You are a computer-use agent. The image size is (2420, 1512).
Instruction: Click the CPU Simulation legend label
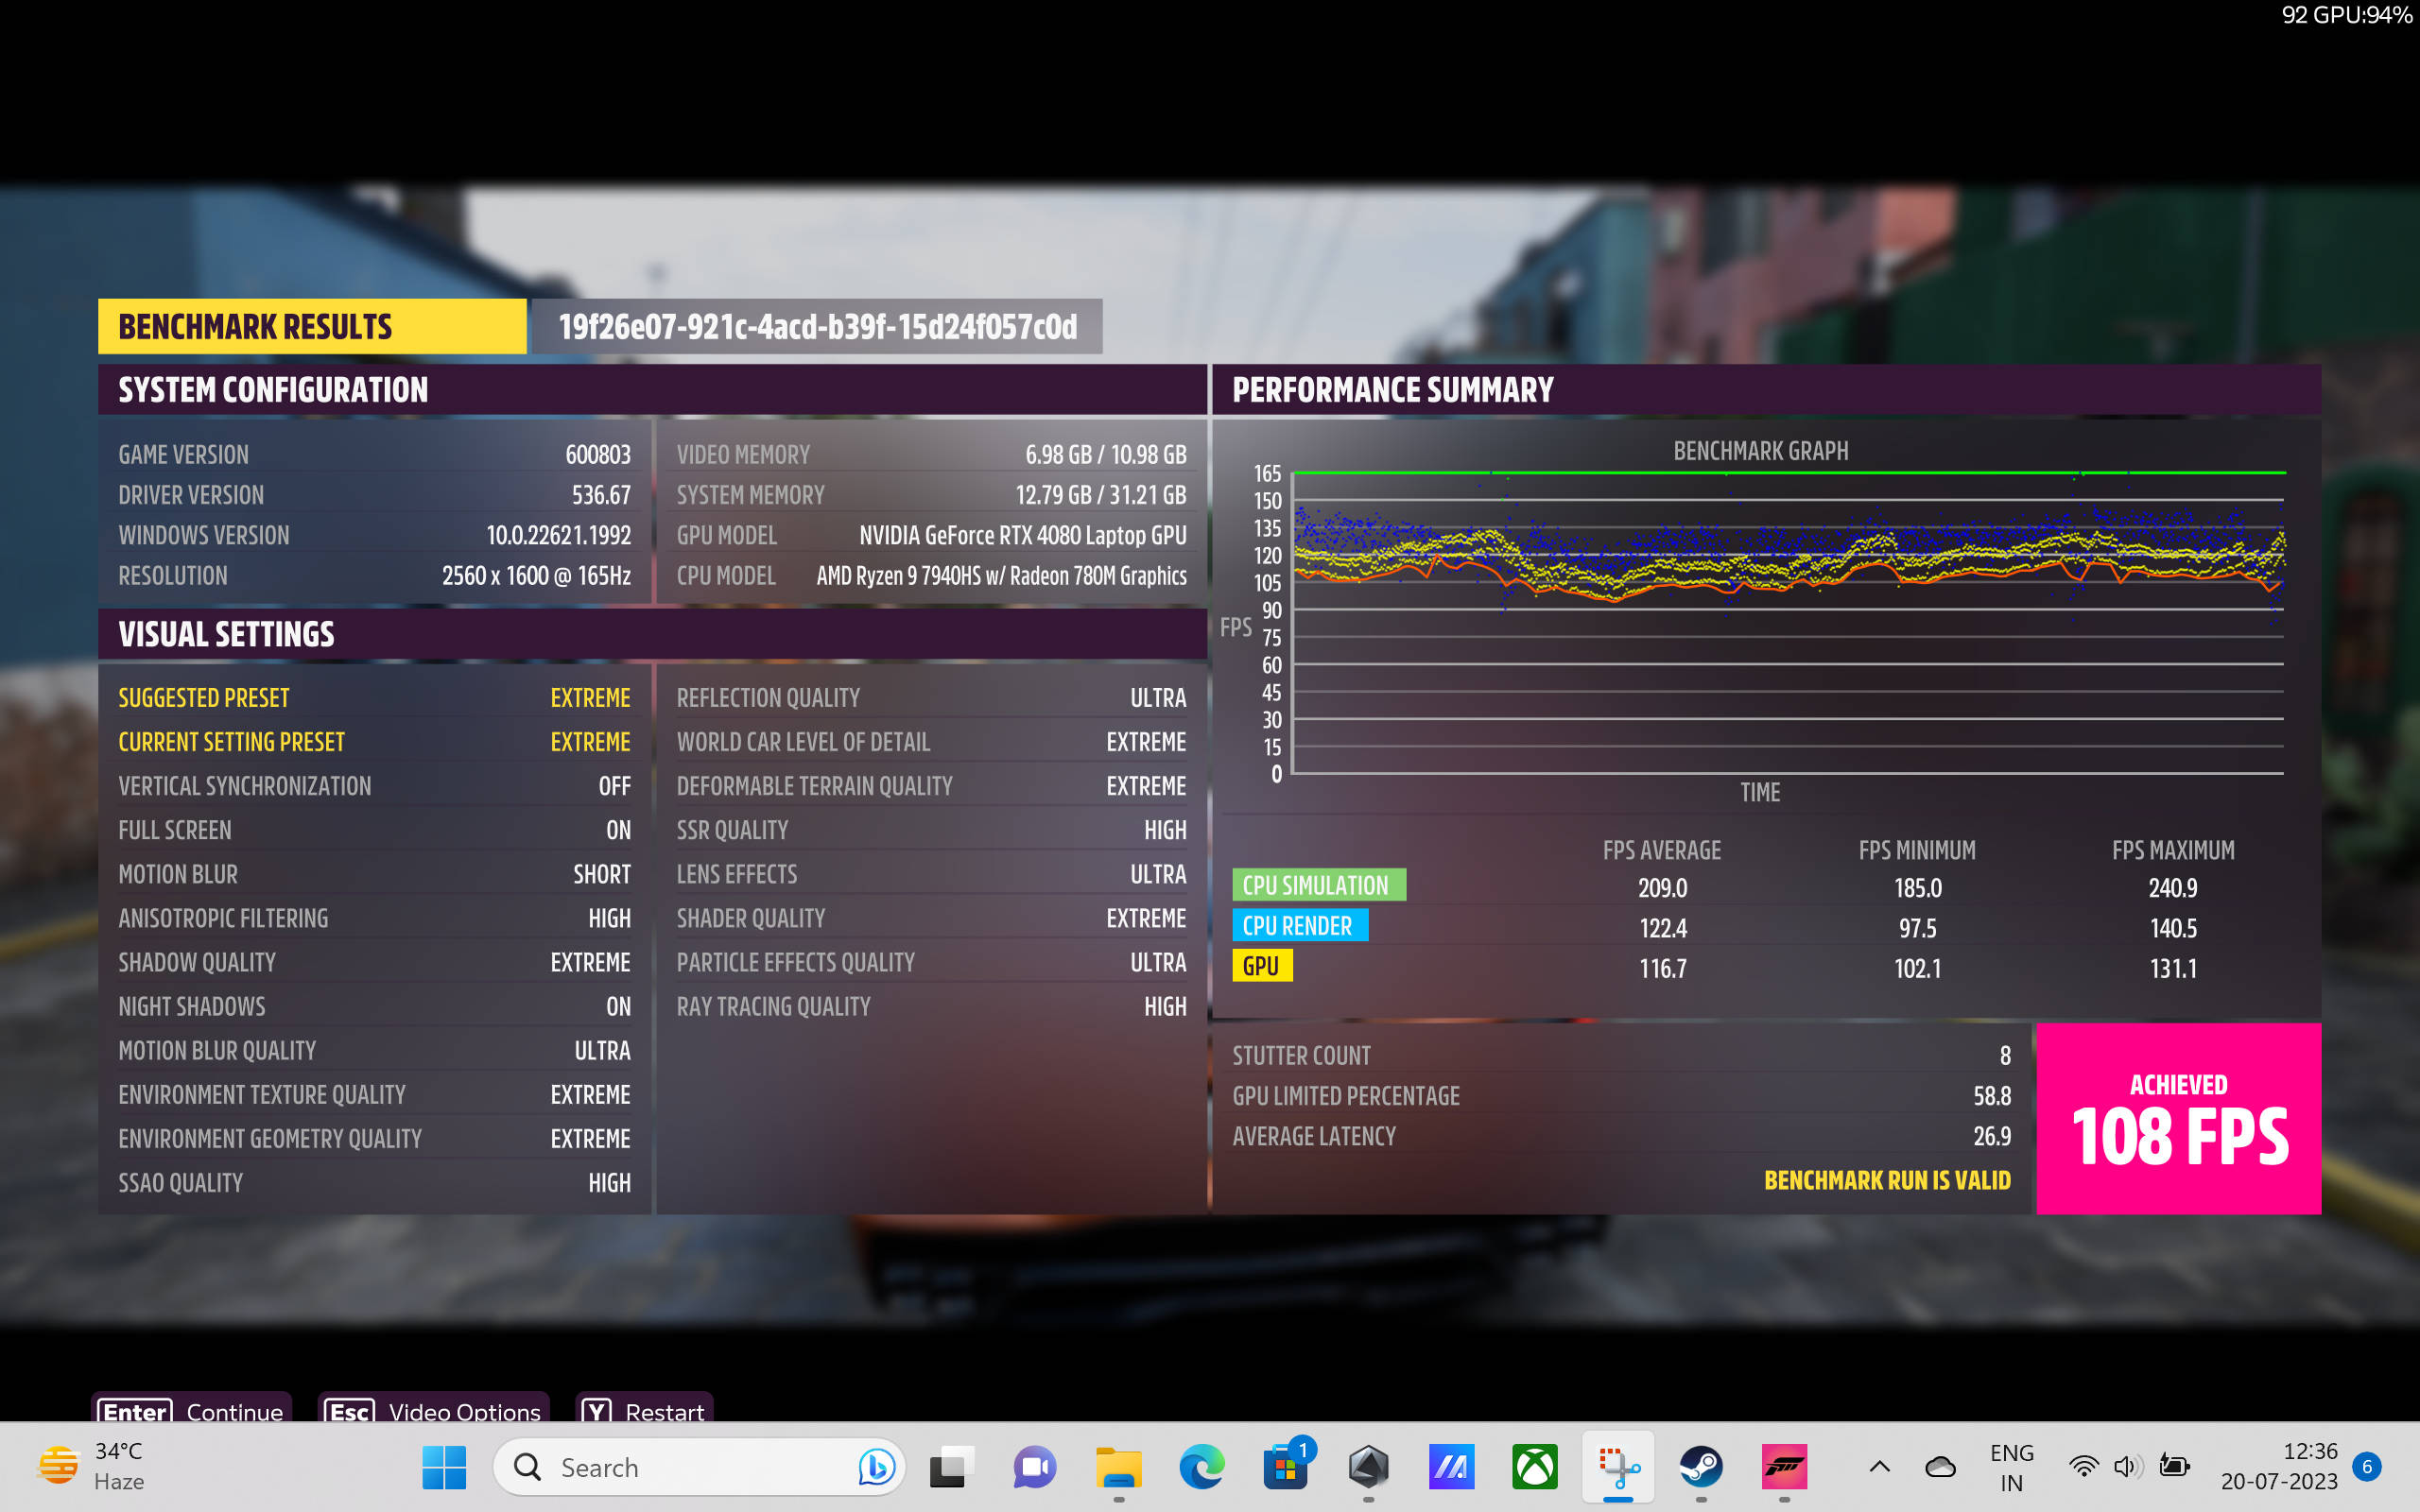tap(1317, 885)
